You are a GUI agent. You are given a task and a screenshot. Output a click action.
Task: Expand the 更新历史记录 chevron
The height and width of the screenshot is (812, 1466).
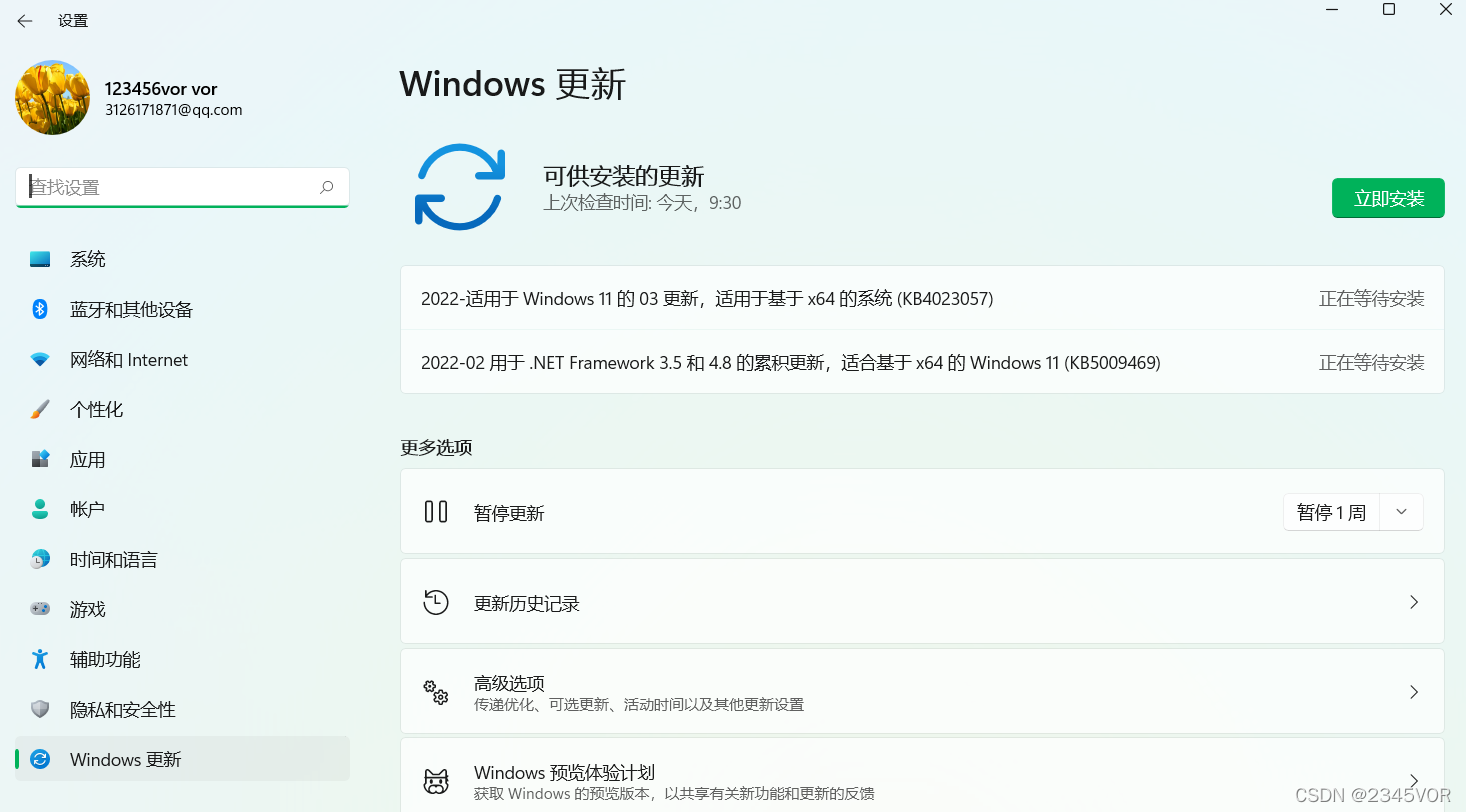[1414, 602]
